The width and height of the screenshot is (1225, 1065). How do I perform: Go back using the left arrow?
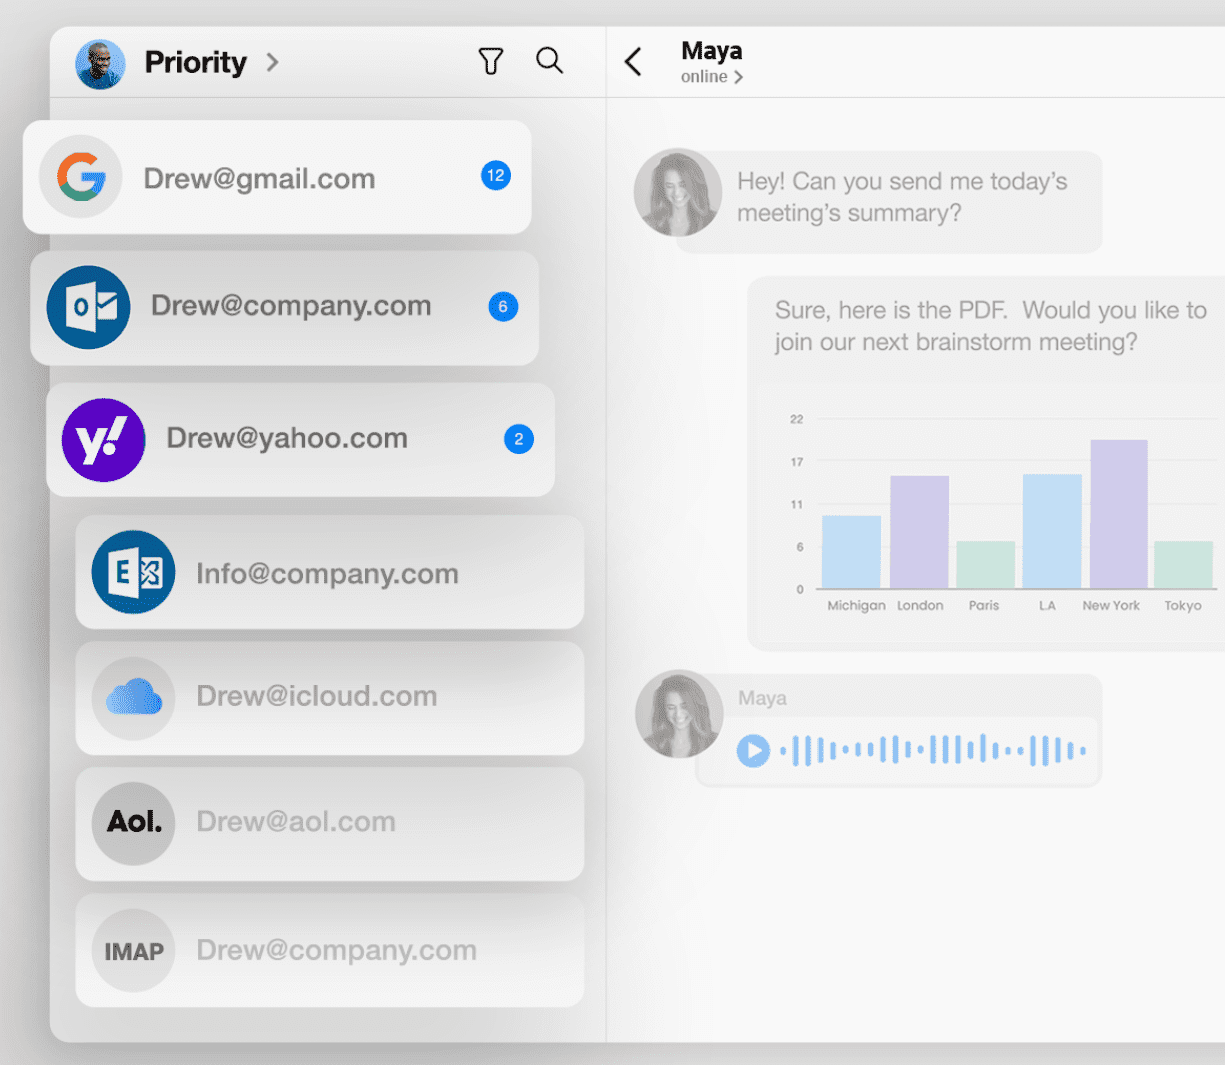(x=633, y=62)
